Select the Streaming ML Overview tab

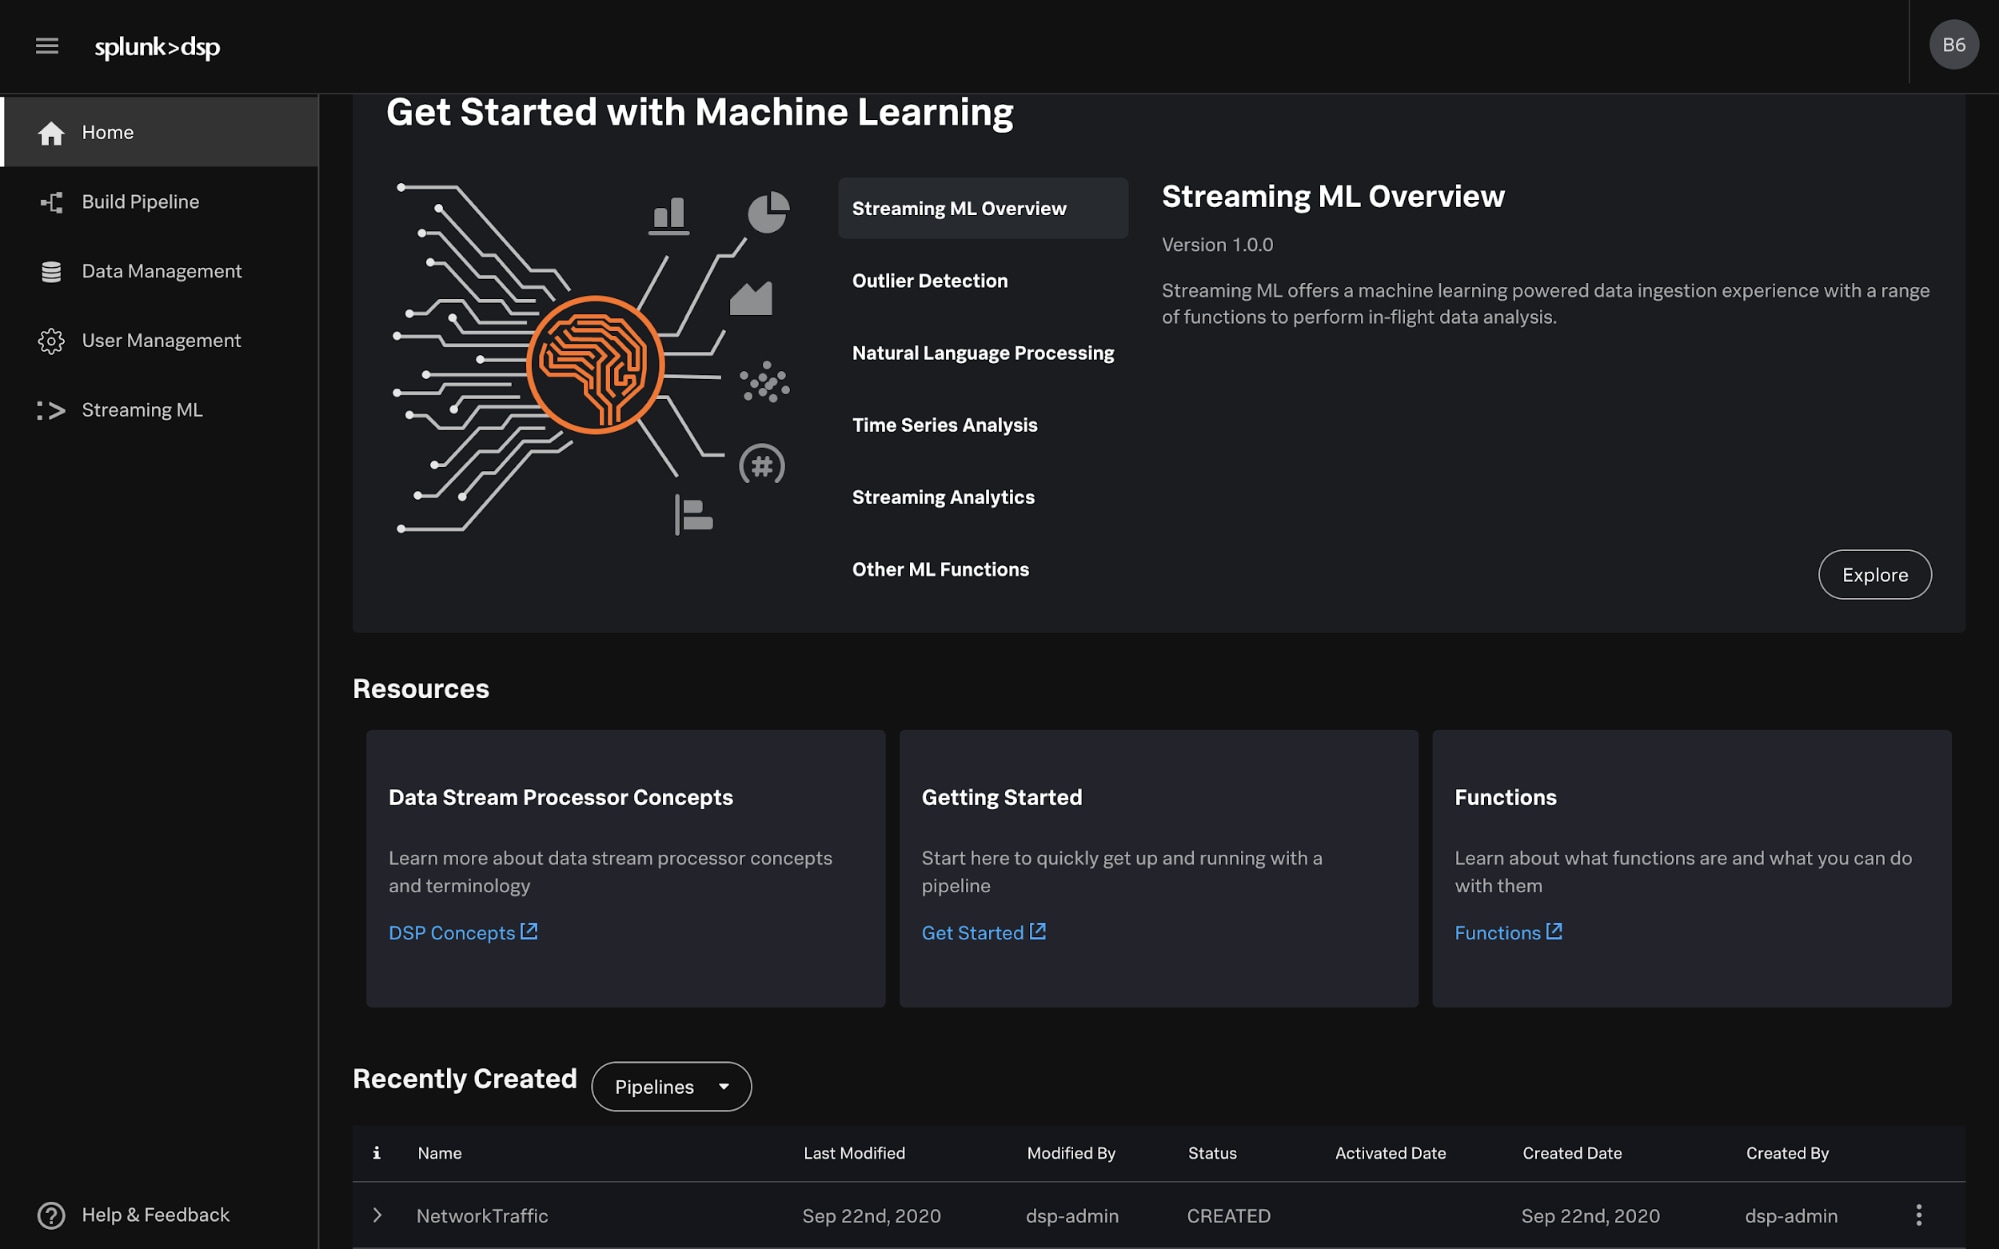[x=982, y=208]
